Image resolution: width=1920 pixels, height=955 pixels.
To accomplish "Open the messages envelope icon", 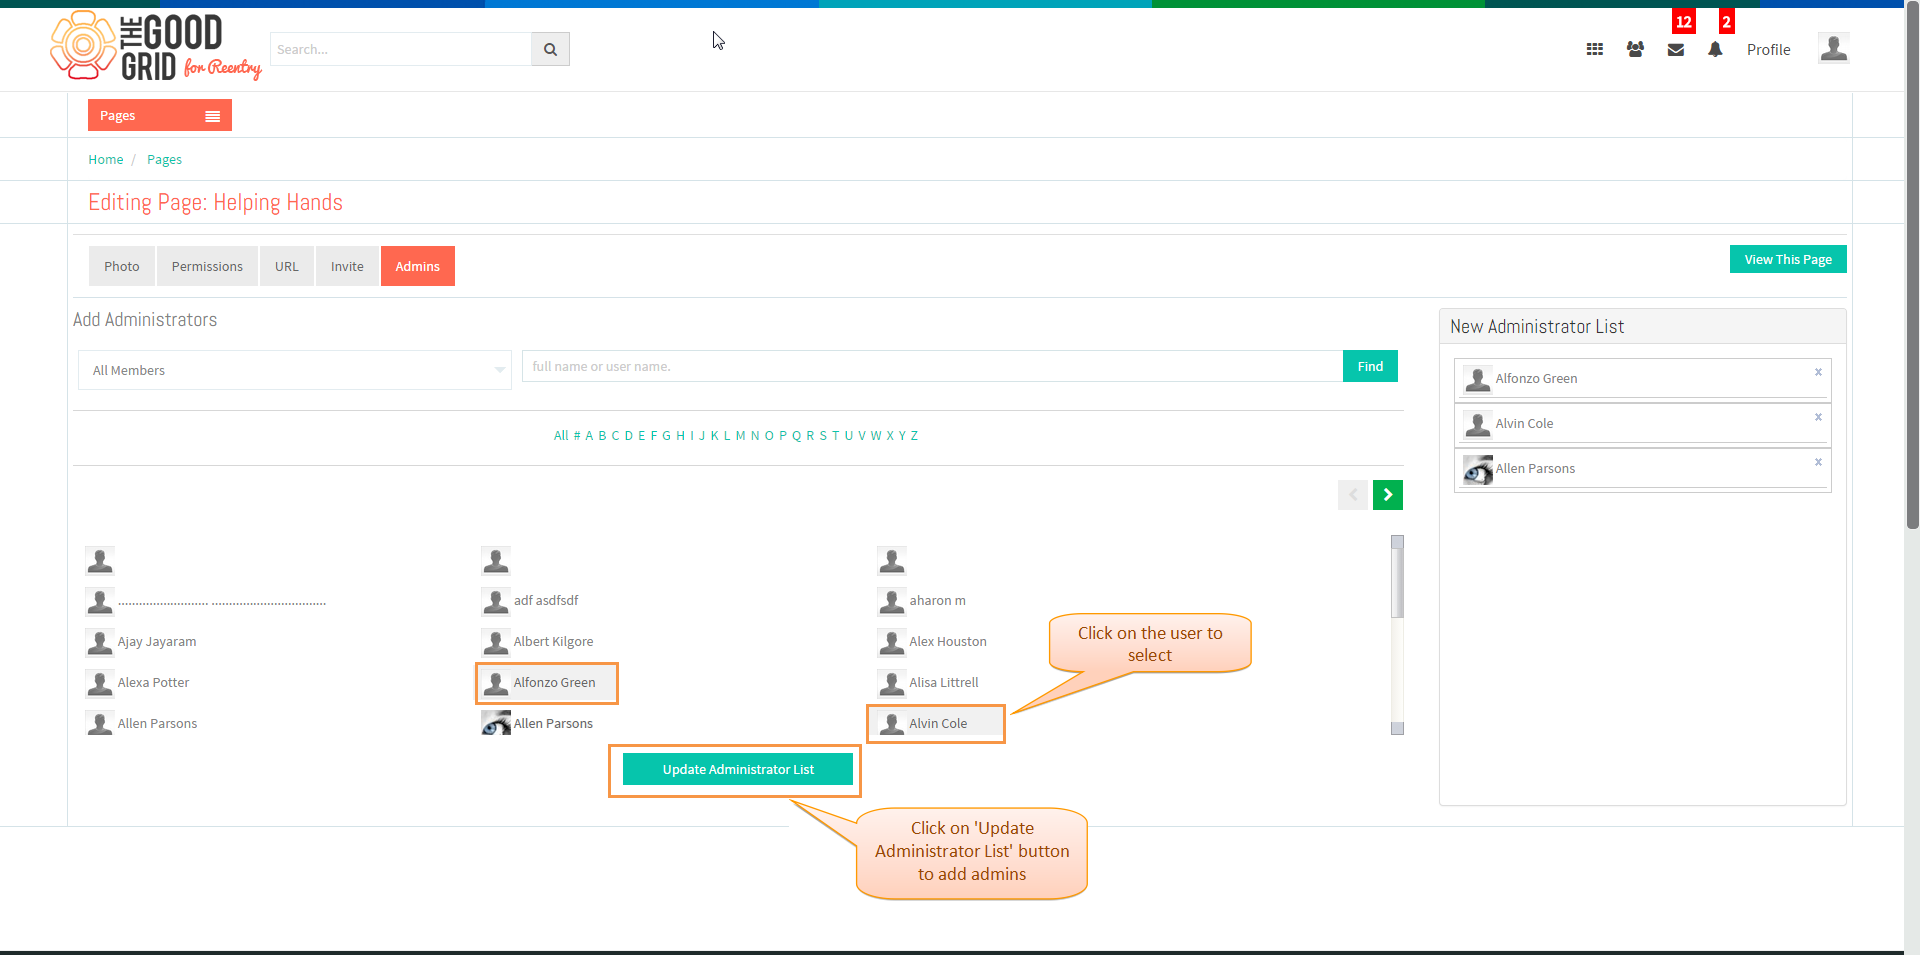I will click(x=1676, y=49).
